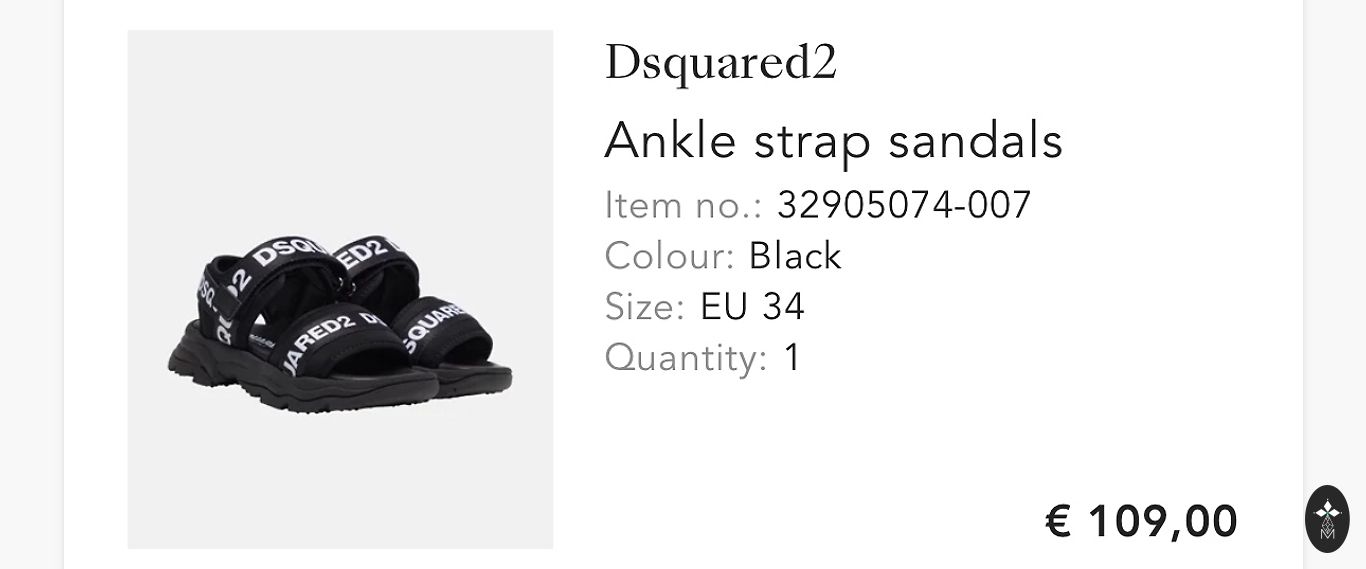Click the Colour label text
The width and height of the screenshot is (1366, 569).
668,256
